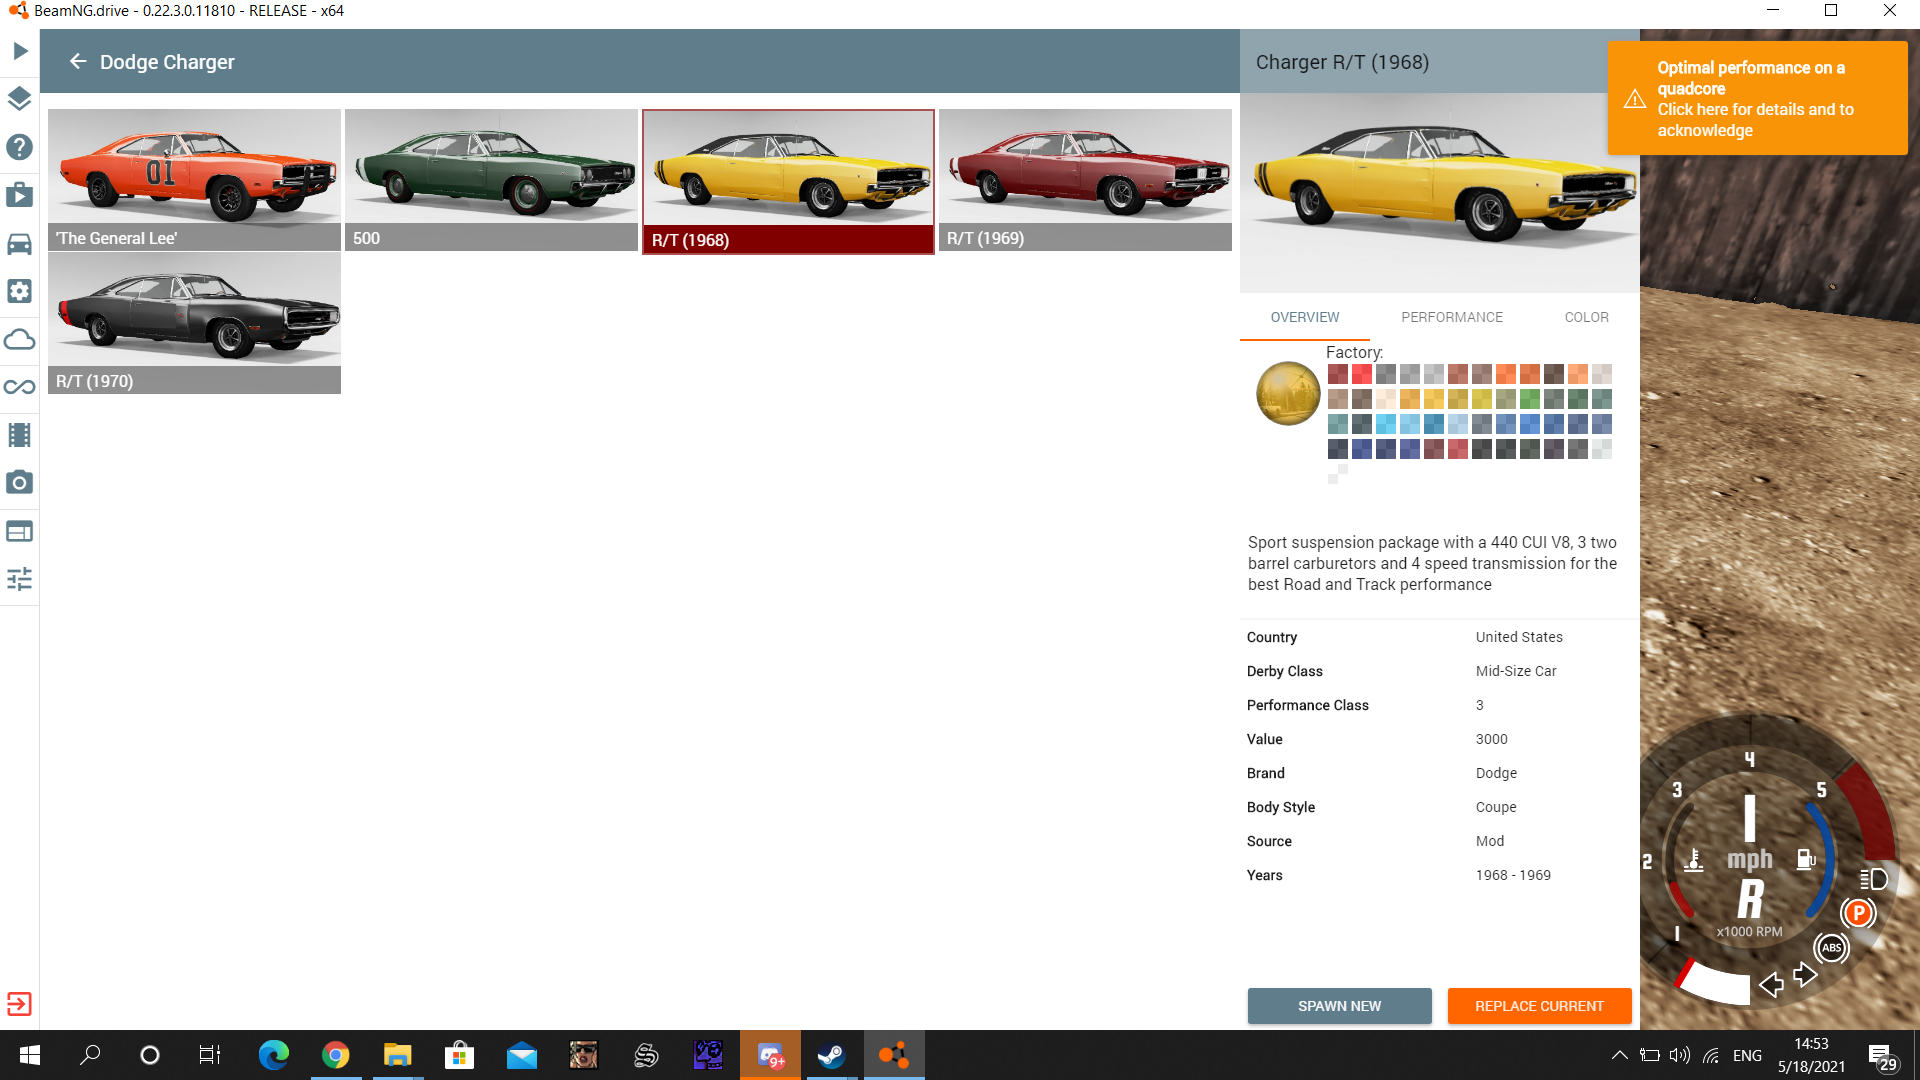Pick the bright red factory color swatch
Image resolution: width=1920 pixels, height=1080 pixels.
pyautogui.click(x=1362, y=374)
